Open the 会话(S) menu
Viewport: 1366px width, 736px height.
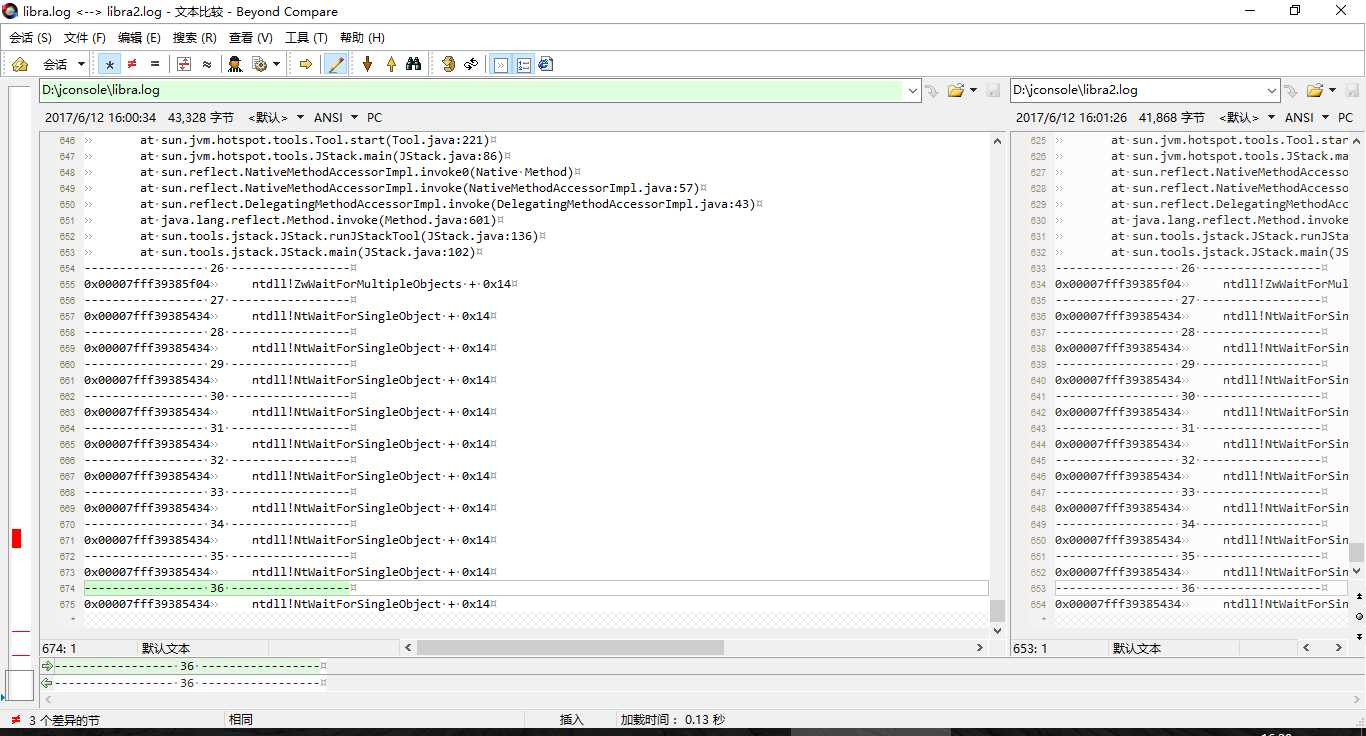point(30,37)
